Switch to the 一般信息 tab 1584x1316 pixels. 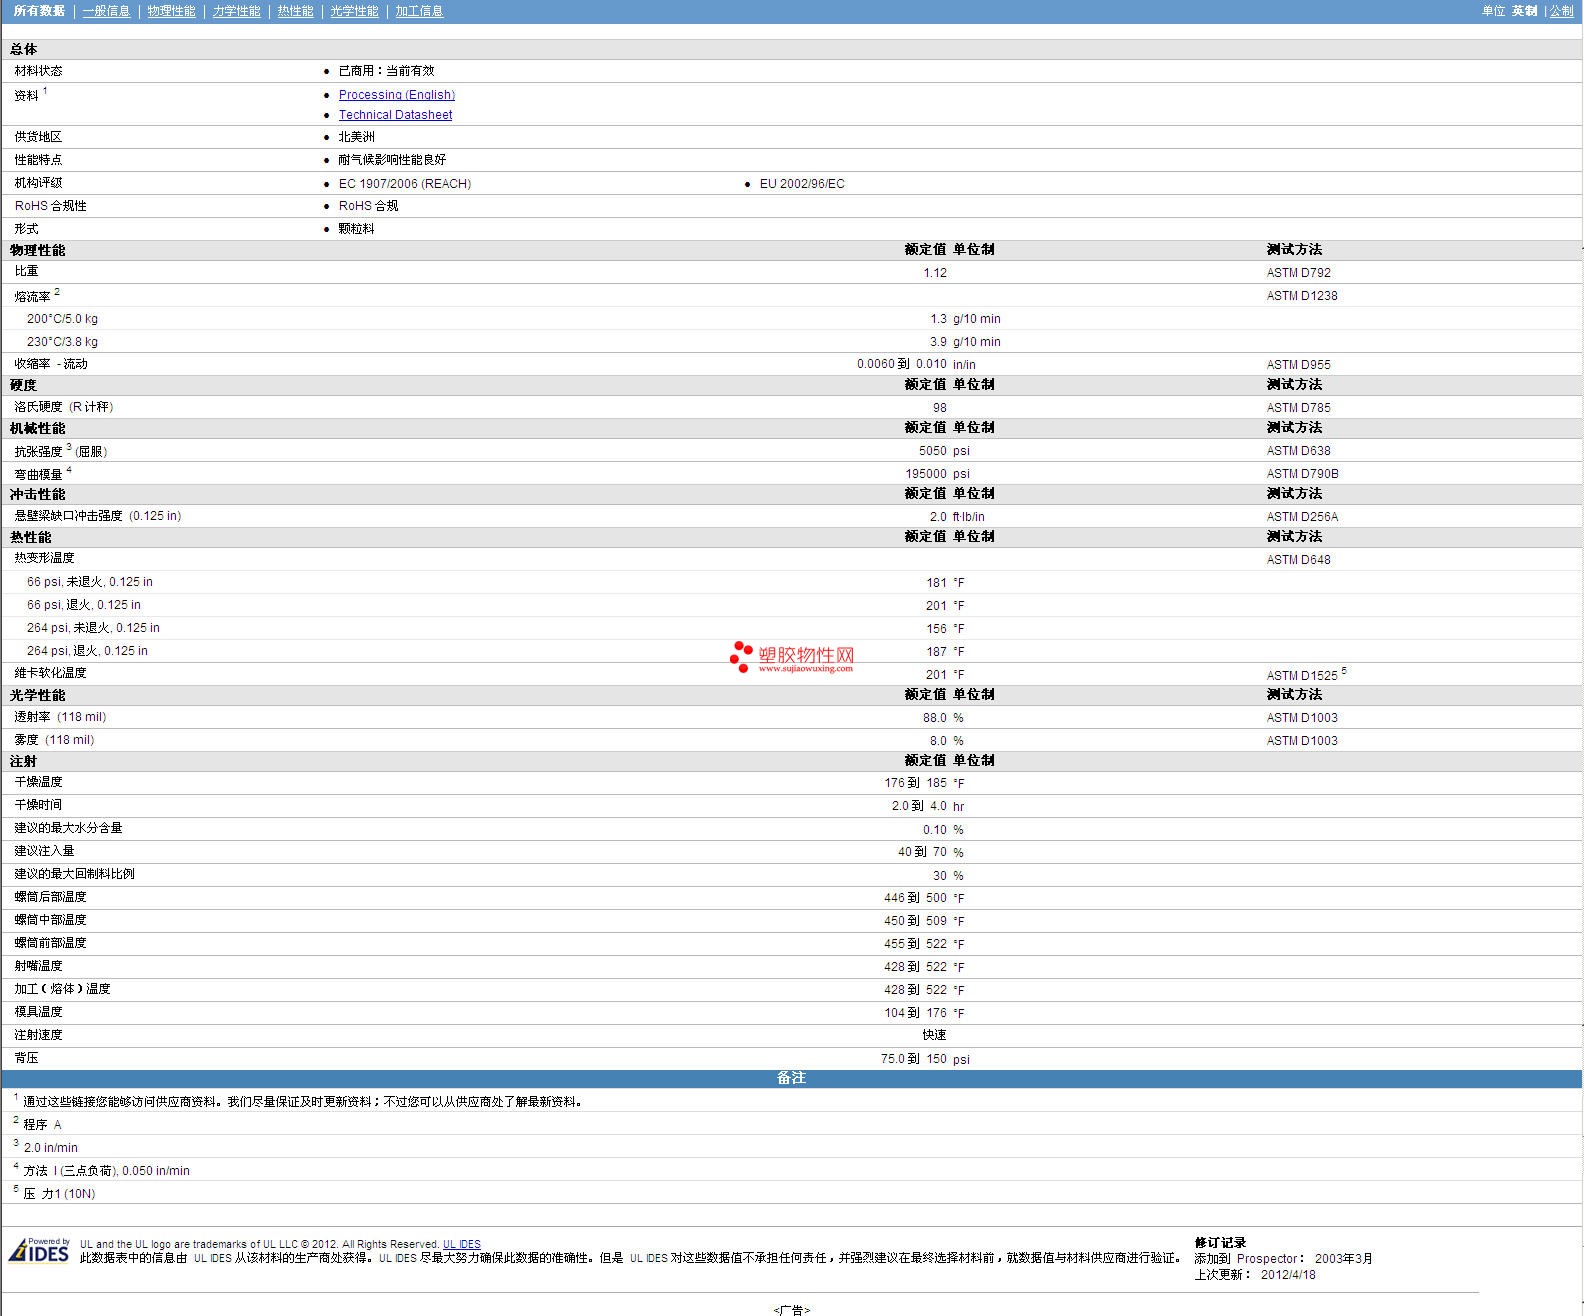(106, 11)
